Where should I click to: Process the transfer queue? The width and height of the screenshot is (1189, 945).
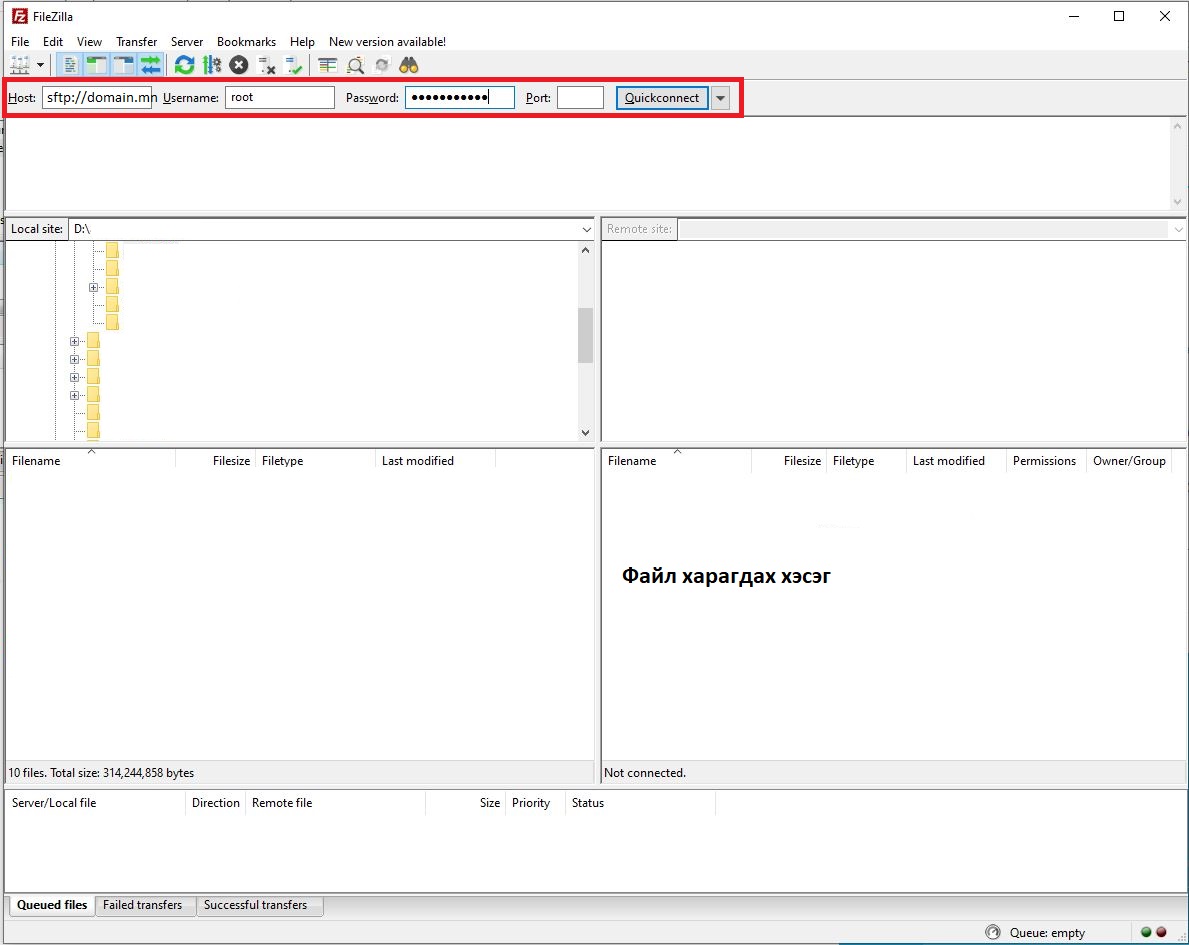tap(212, 65)
